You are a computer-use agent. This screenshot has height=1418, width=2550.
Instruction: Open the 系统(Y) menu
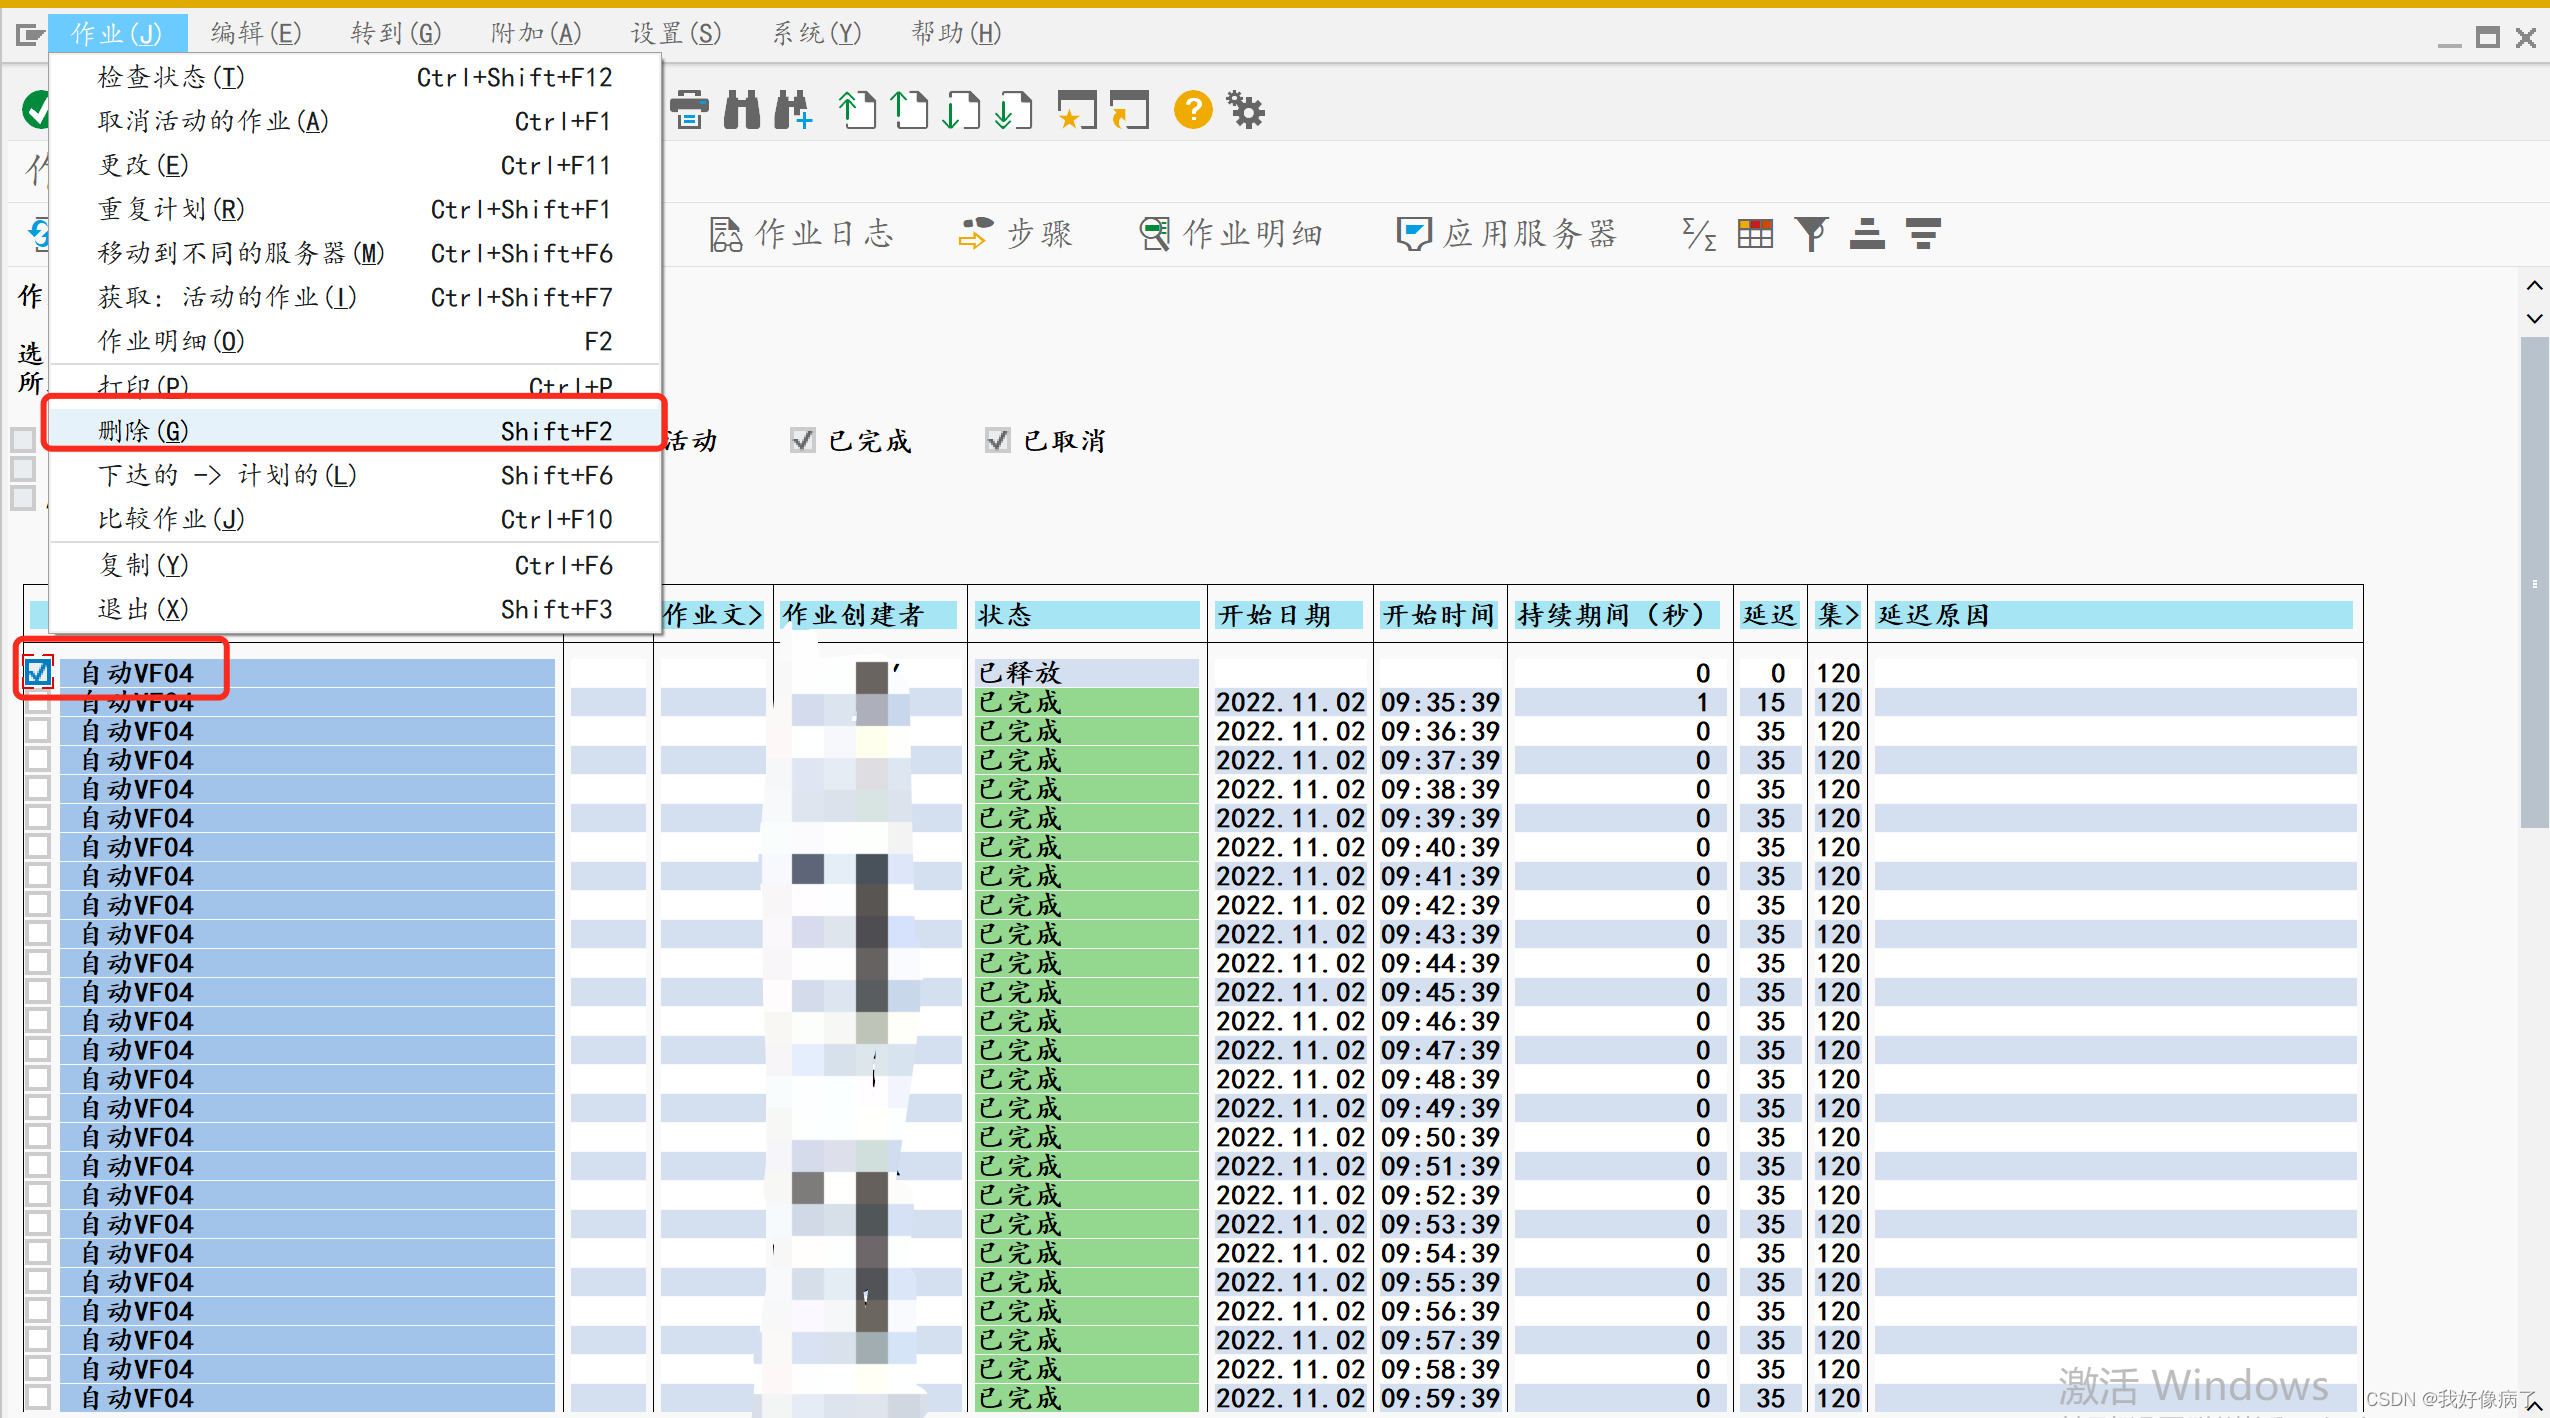815,33
